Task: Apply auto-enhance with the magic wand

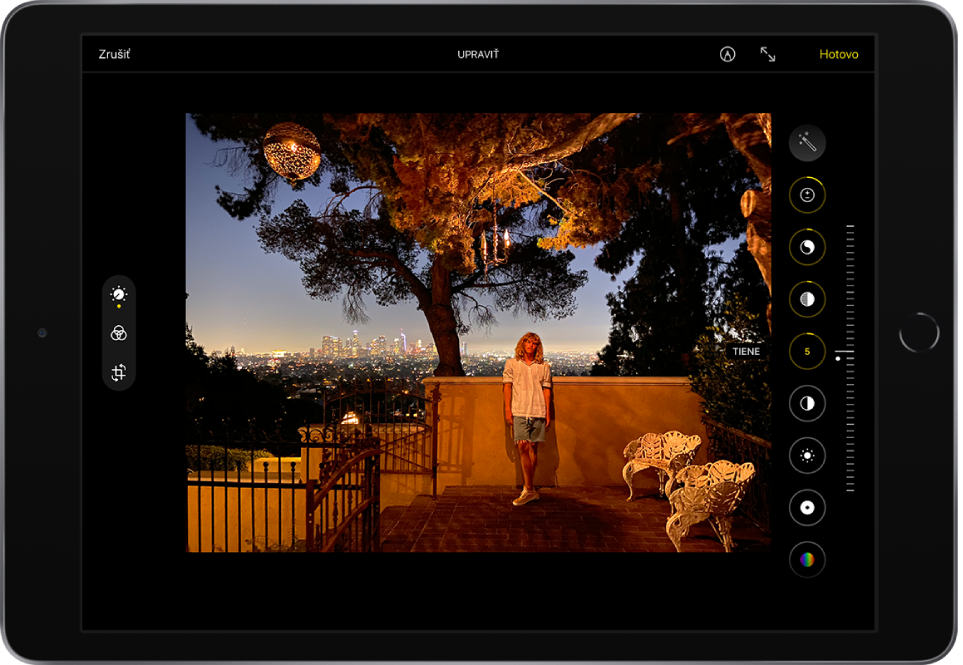Action: tap(807, 142)
